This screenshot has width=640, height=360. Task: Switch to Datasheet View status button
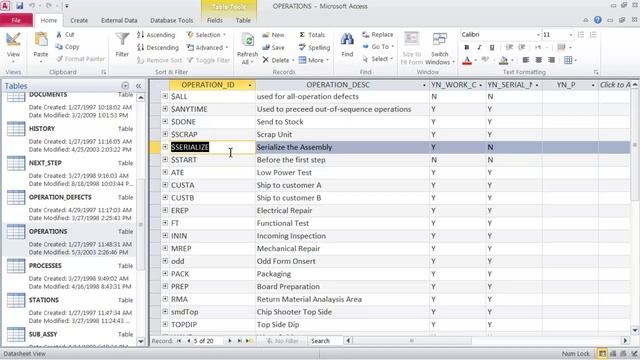click(x=602, y=353)
